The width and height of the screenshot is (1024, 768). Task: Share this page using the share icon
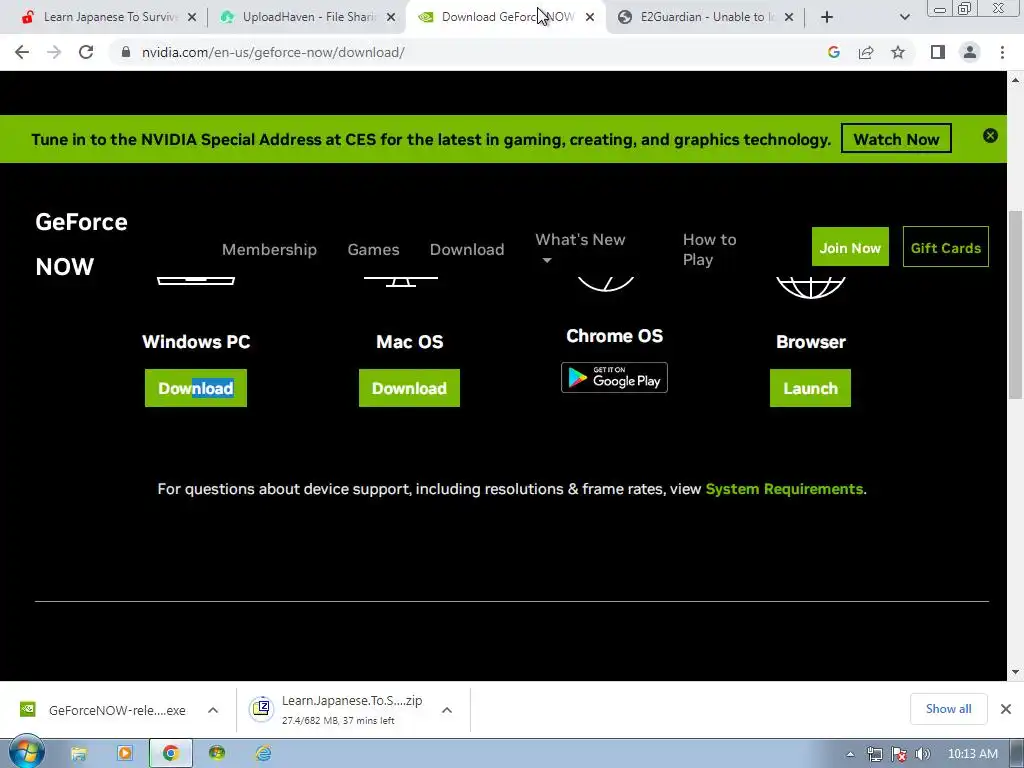[x=866, y=52]
